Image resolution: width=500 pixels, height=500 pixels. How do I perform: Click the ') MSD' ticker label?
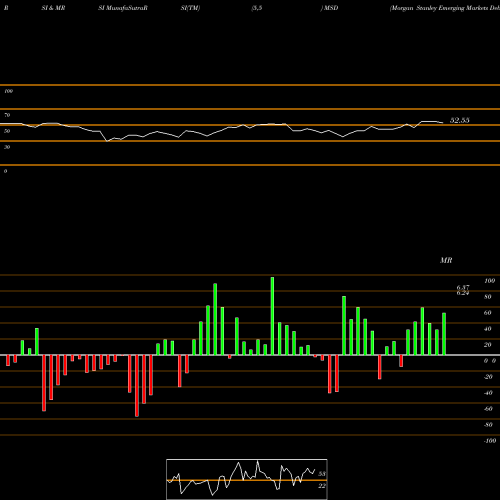pos(329,8)
